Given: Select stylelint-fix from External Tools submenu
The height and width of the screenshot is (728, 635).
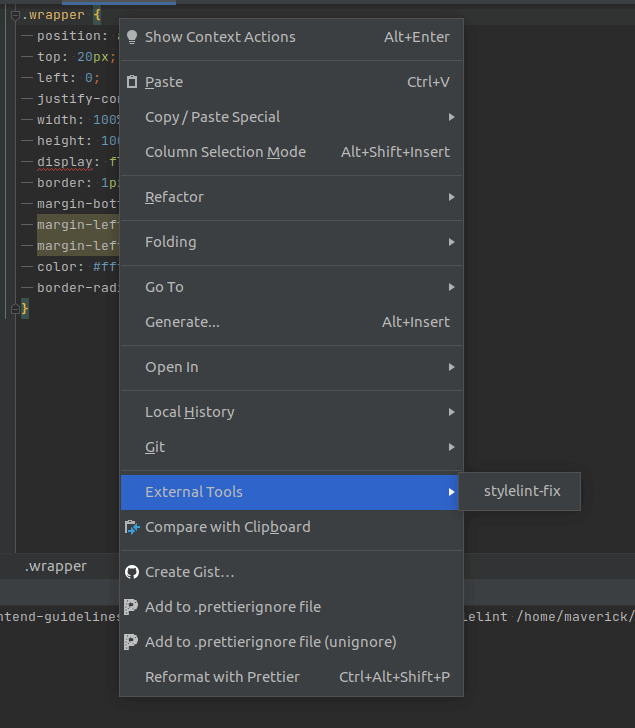Looking at the screenshot, I should 521,492.
